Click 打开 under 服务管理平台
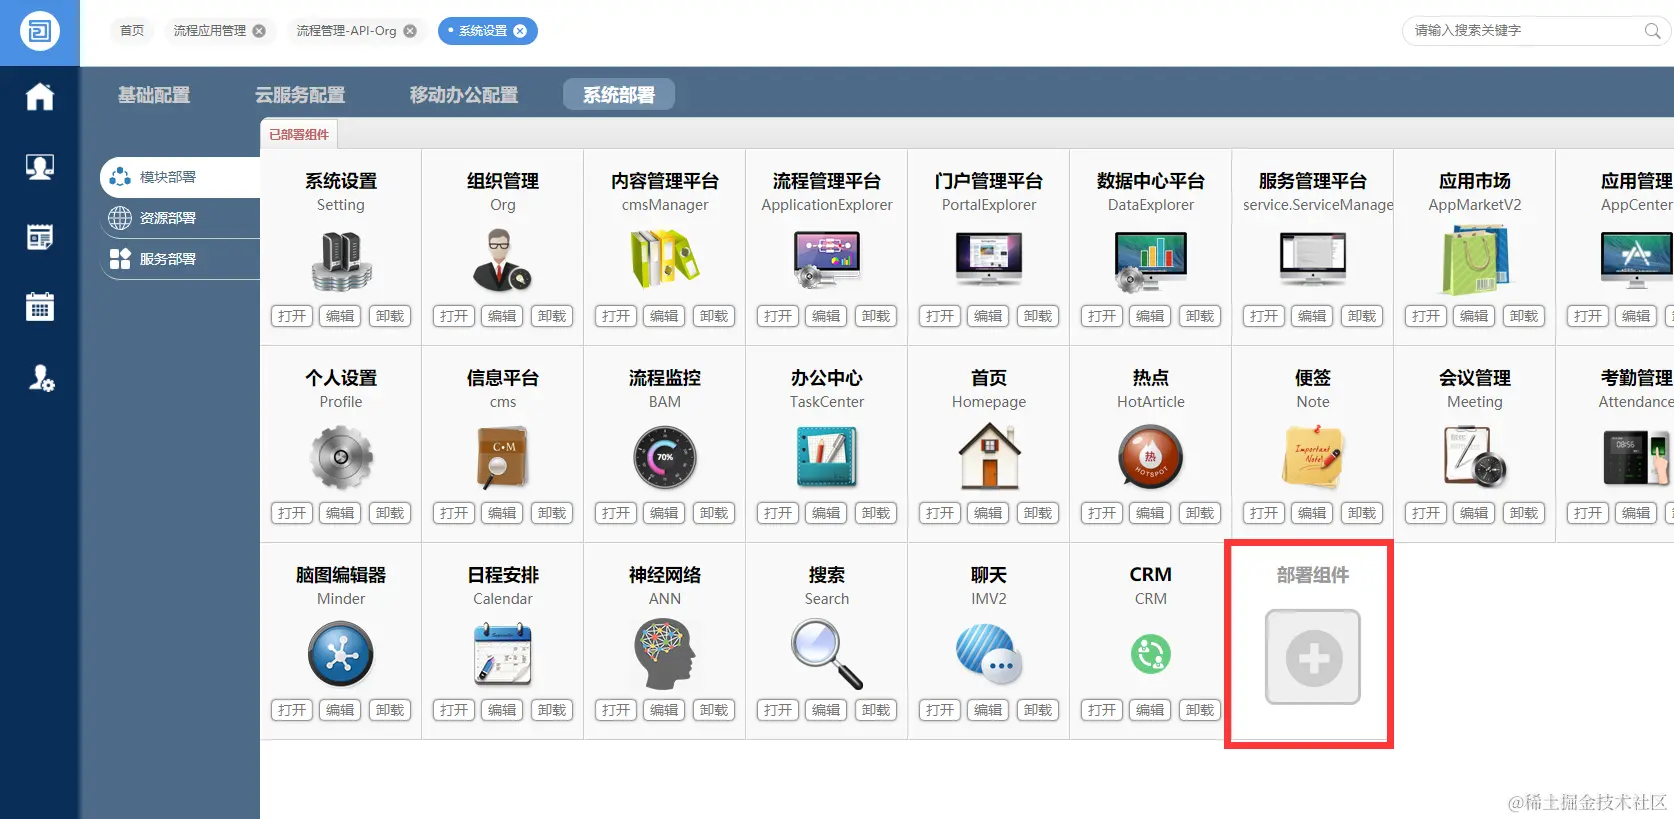 tap(1264, 316)
